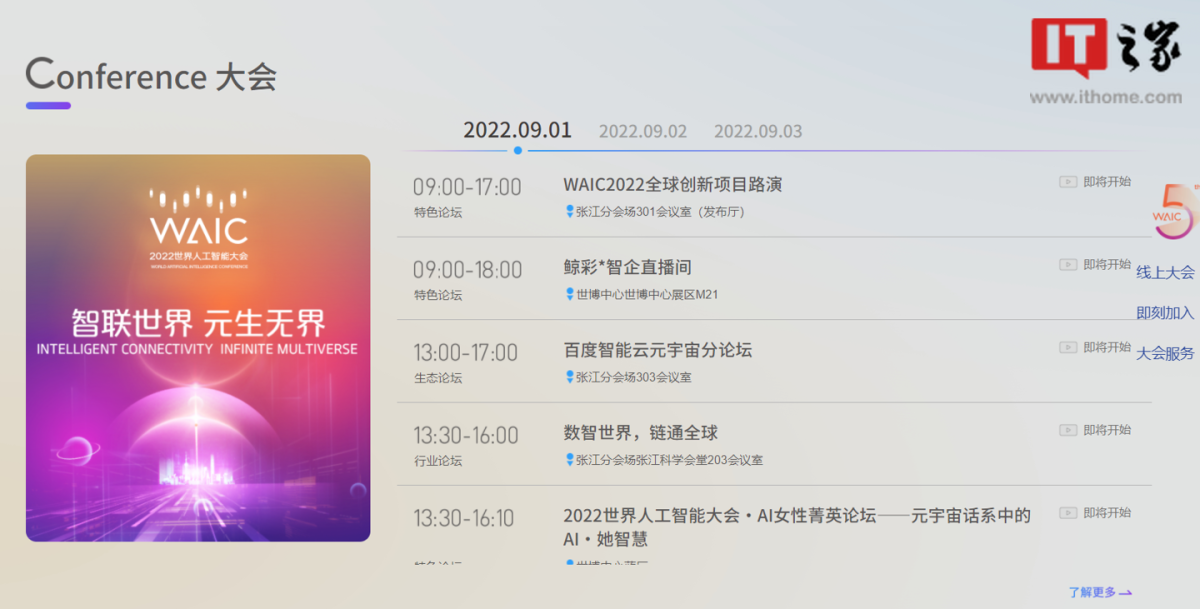Image resolution: width=1200 pixels, height=609 pixels.
Task: Click the 生态论坛 category label
Action: tap(438, 378)
